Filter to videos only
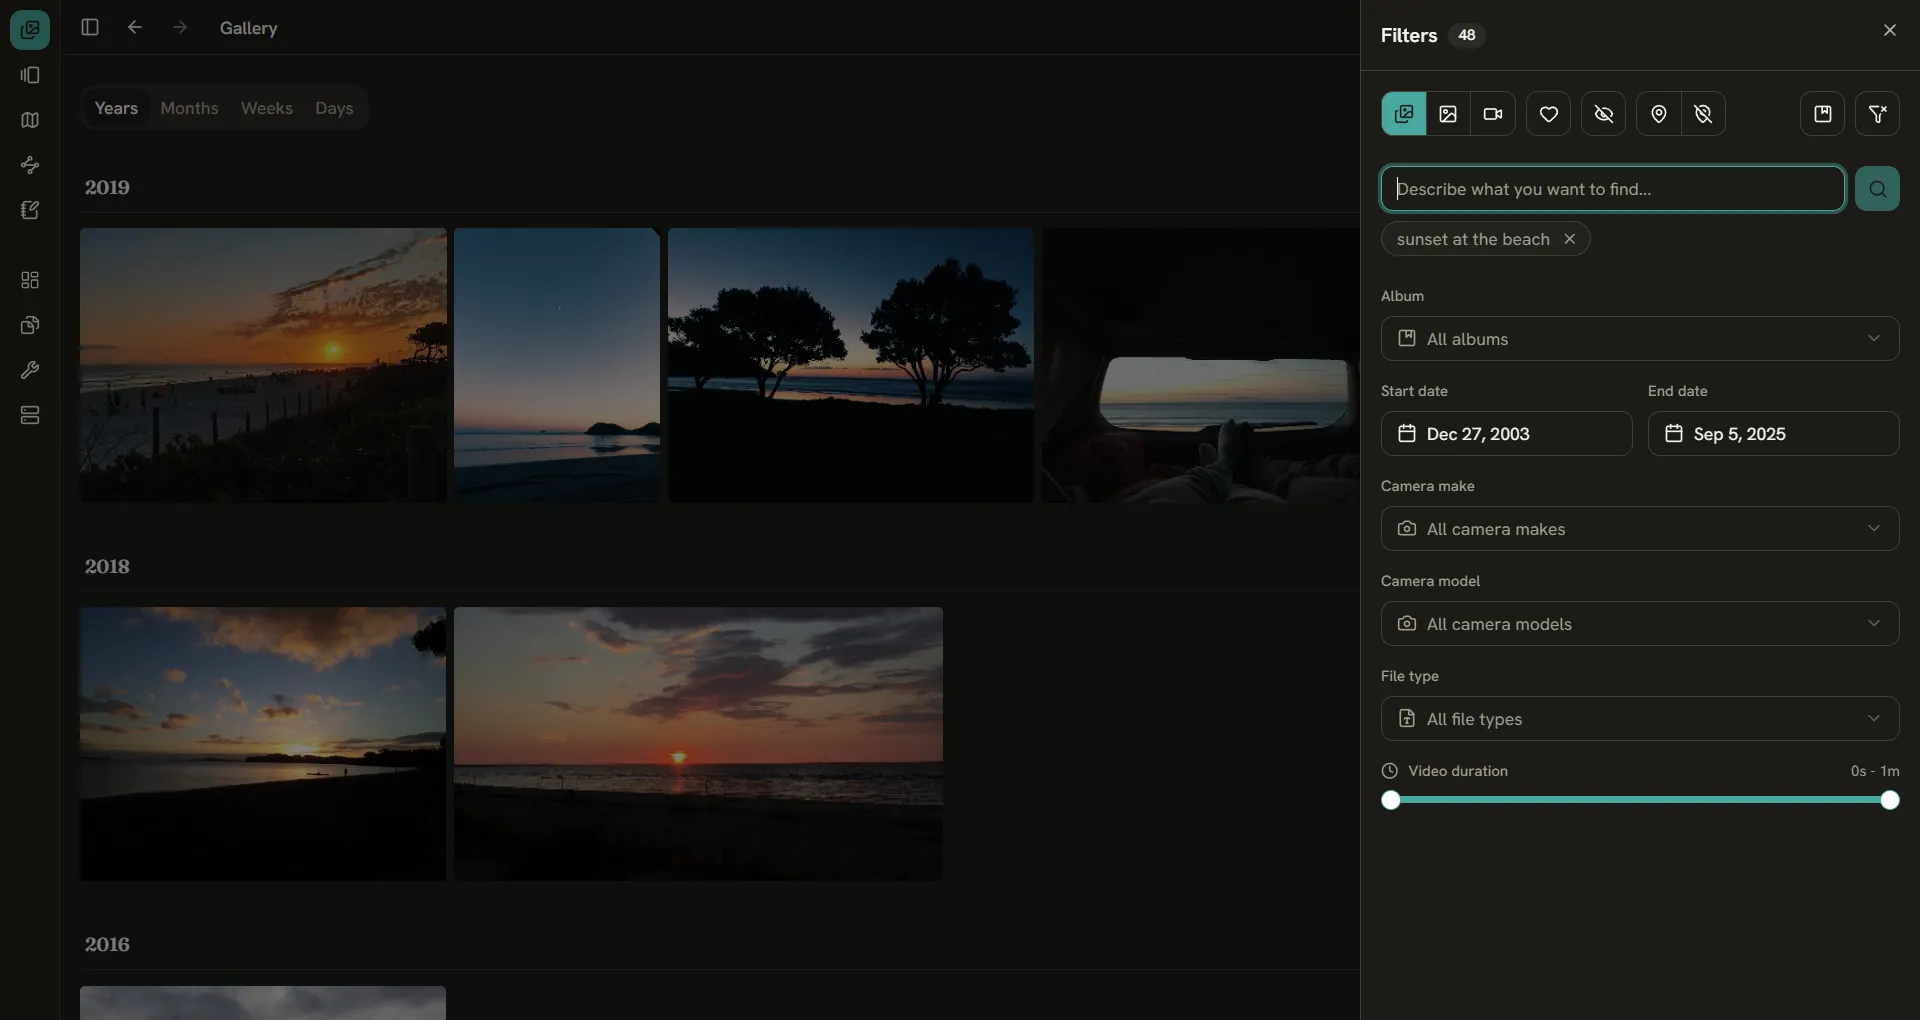 coord(1493,114)
